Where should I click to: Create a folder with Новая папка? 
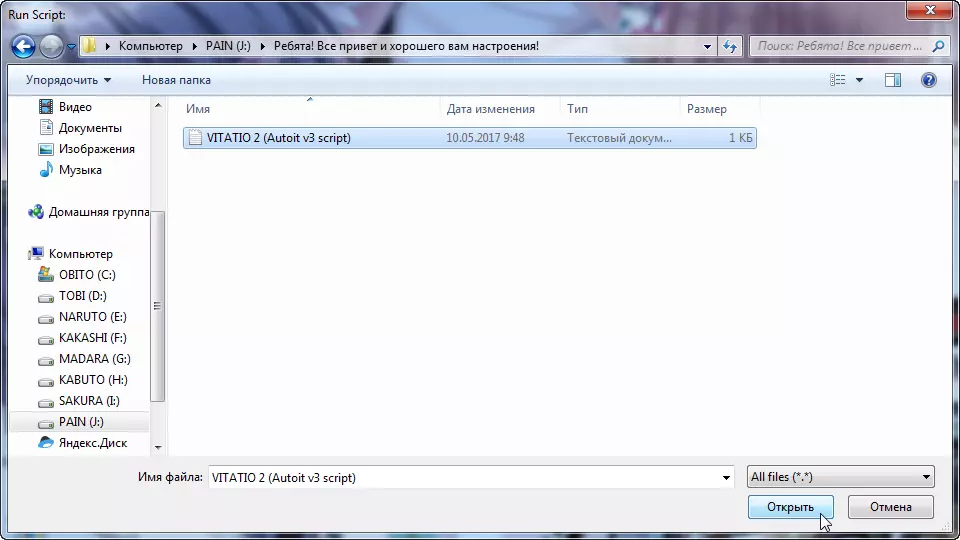tap(176, 80)
